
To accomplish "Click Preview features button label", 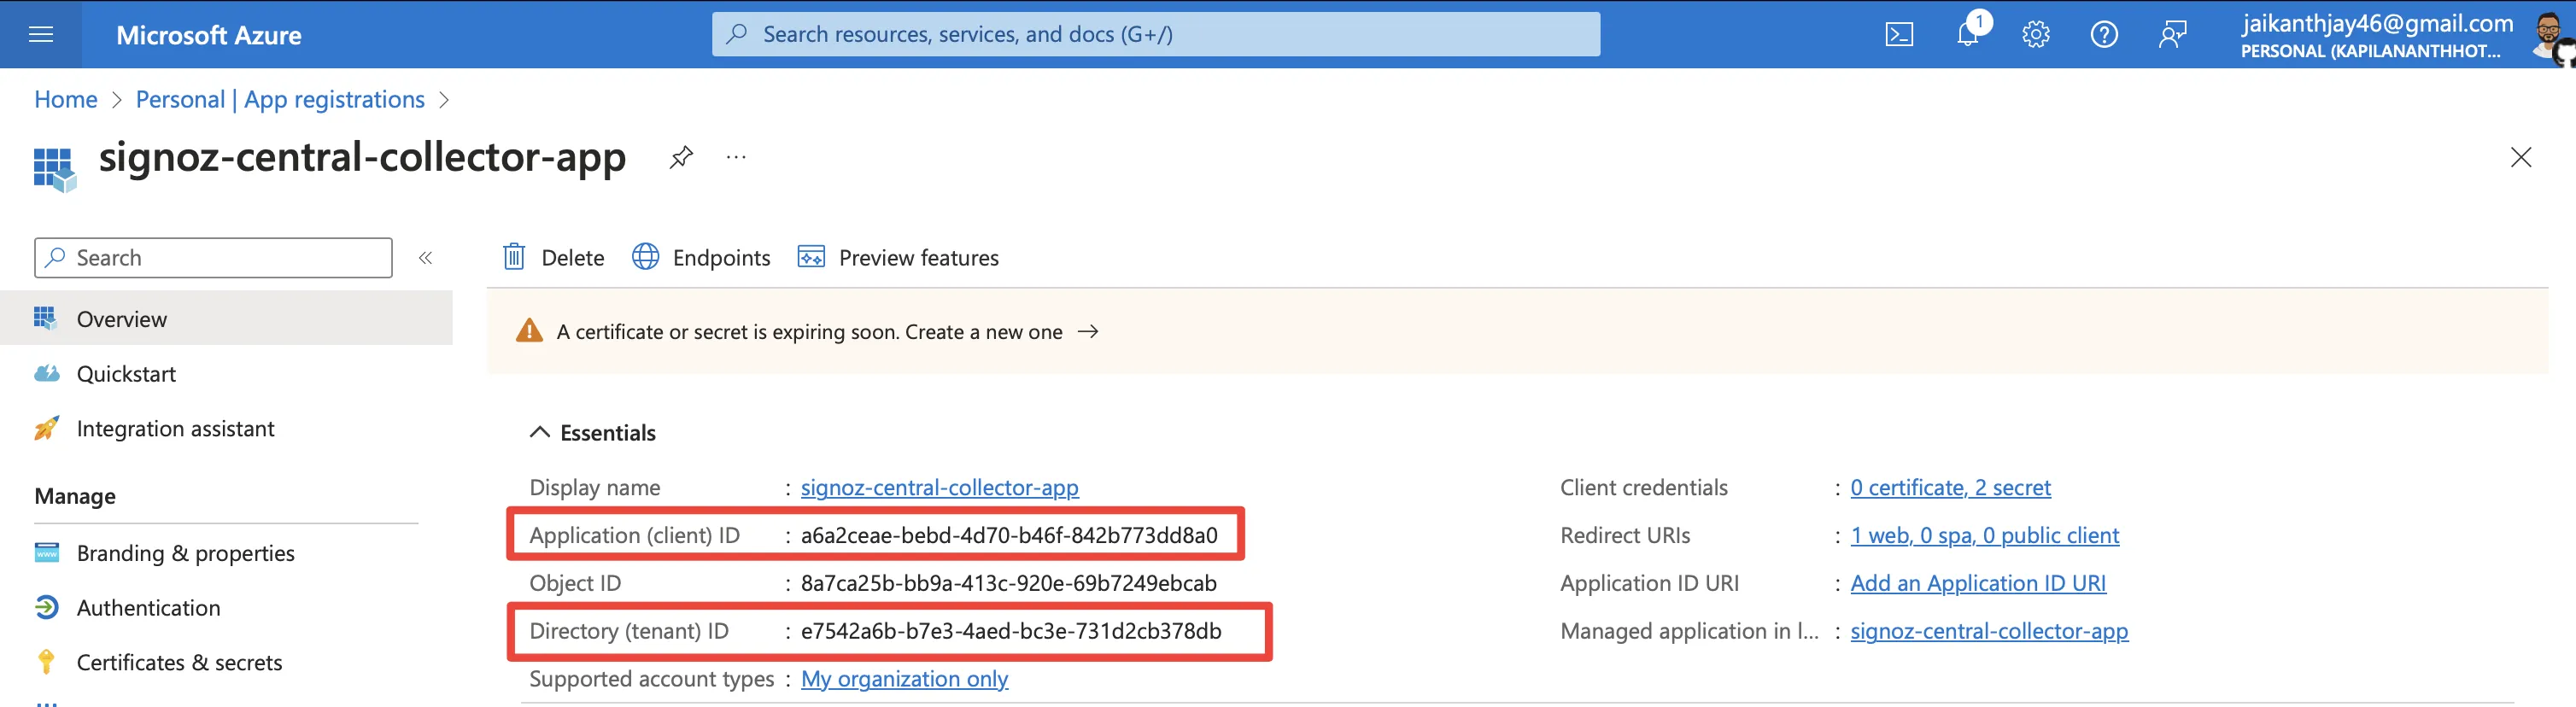I will (x=918, y=258).
